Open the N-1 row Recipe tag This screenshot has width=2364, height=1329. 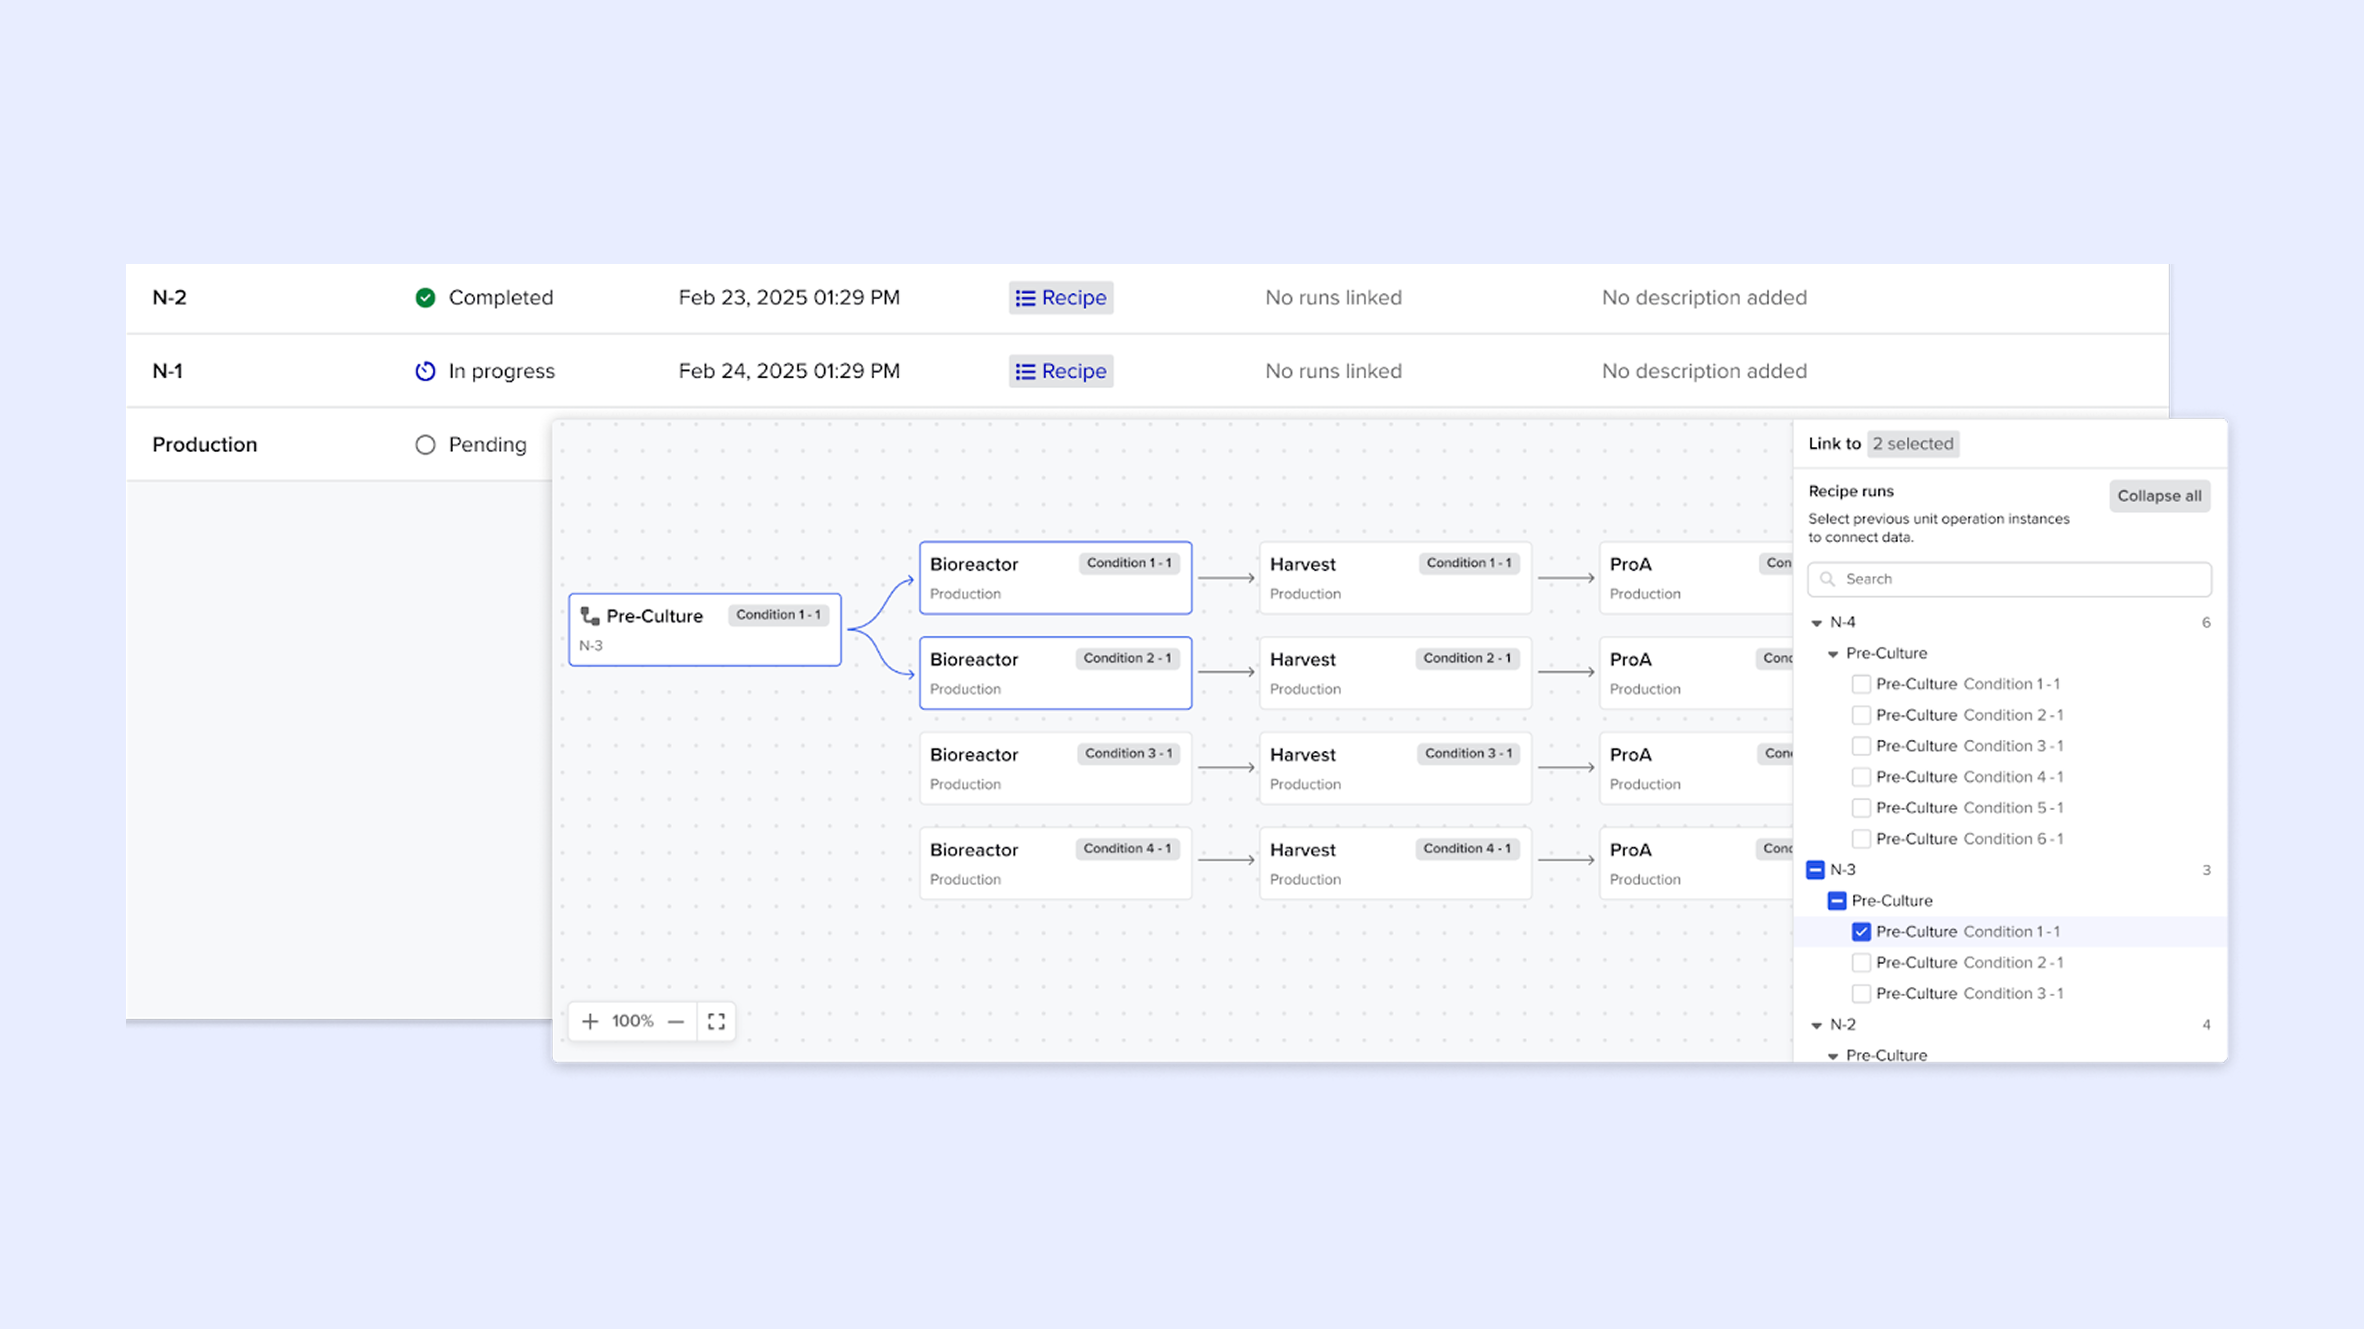pyautogui.click(x=1061, y=371)
